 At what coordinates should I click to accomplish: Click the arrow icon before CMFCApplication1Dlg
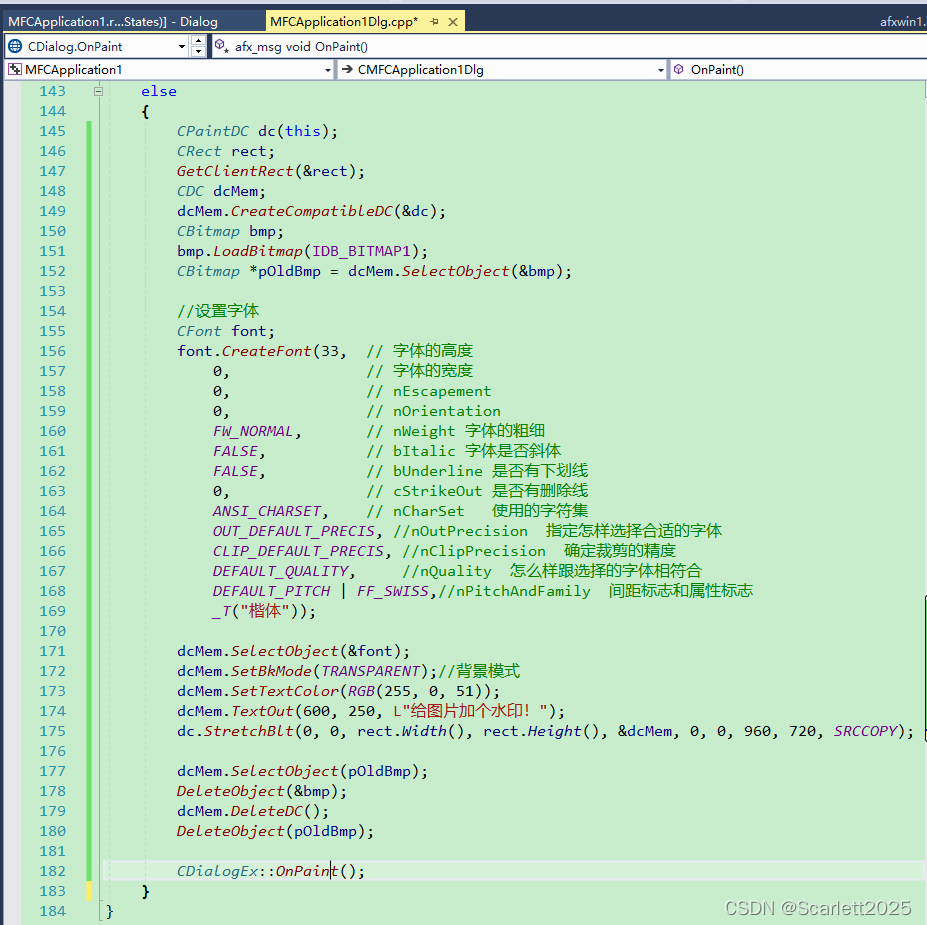click(x=348, y=69)
